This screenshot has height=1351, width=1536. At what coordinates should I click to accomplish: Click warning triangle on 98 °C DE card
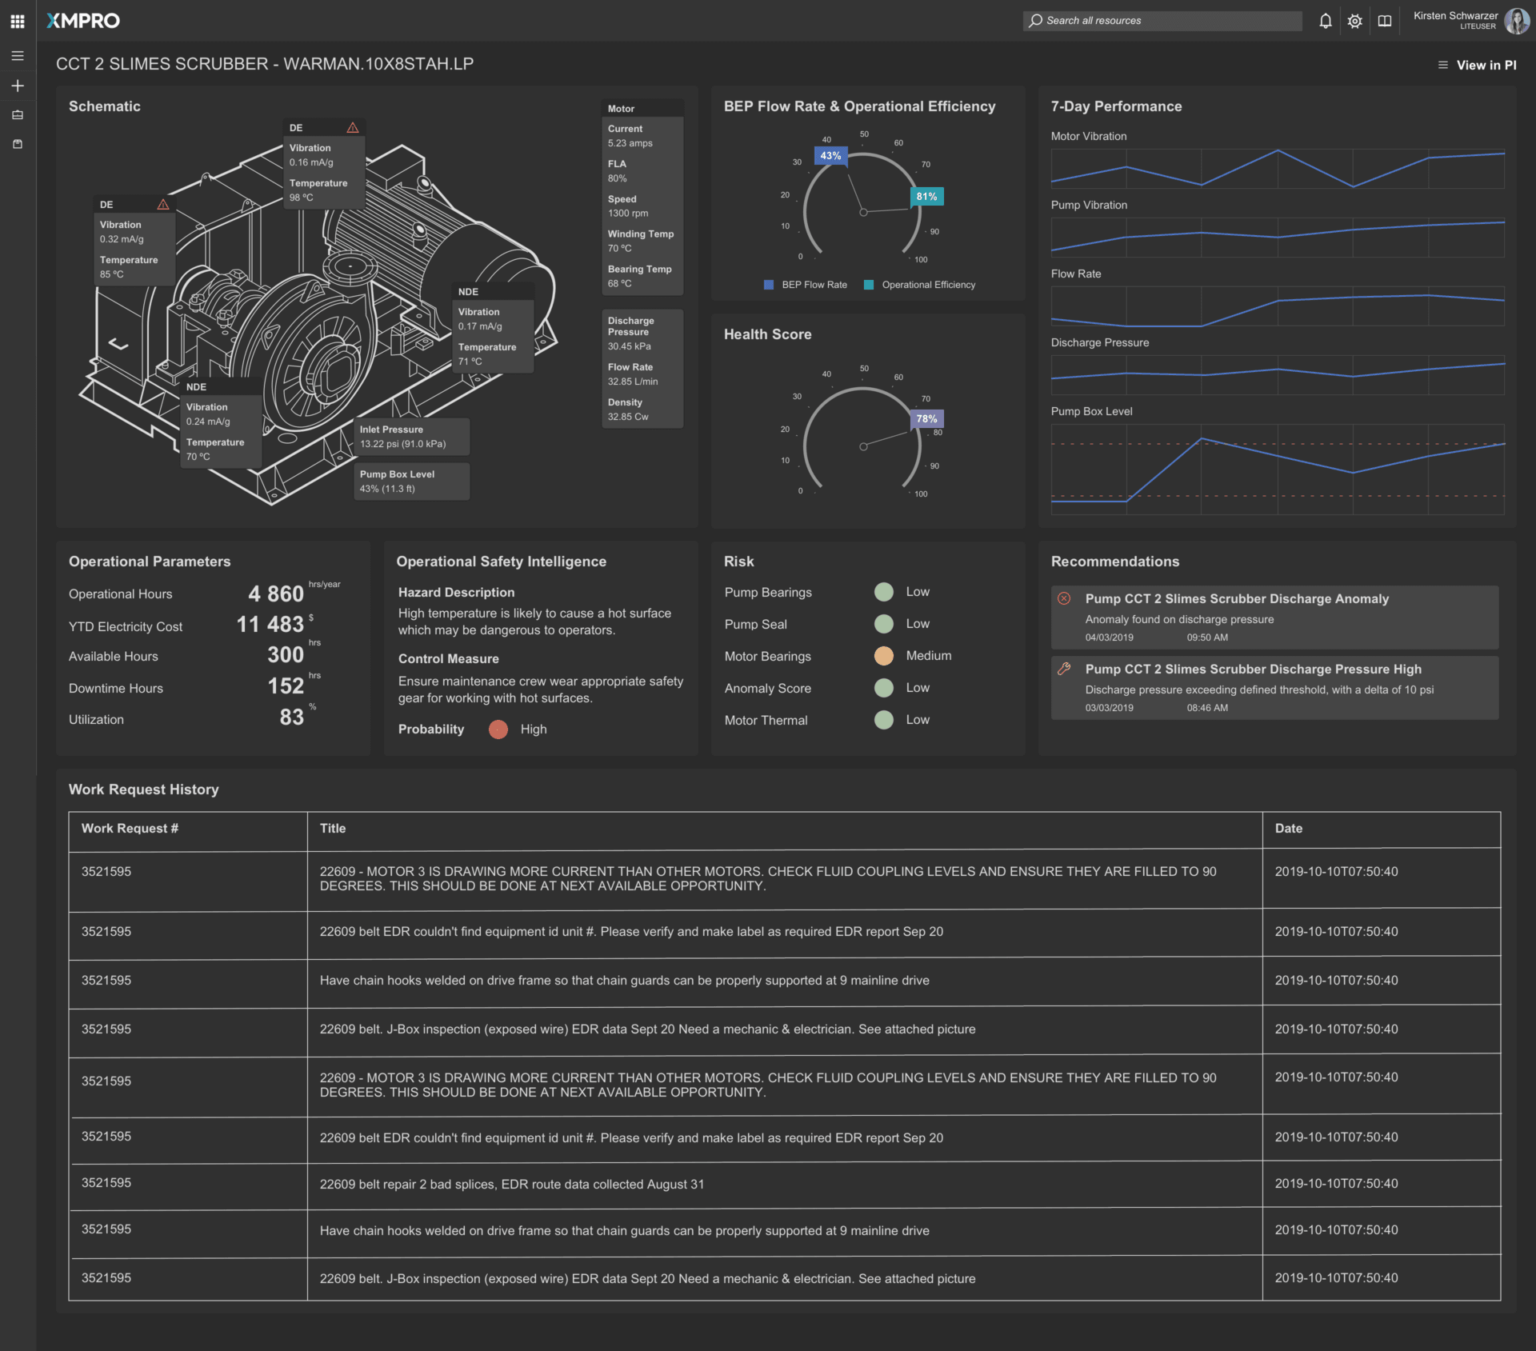[352, 128]
